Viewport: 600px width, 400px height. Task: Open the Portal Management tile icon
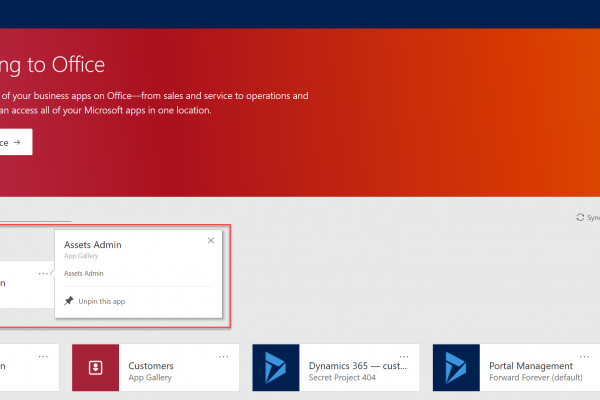tap(456, 367)
